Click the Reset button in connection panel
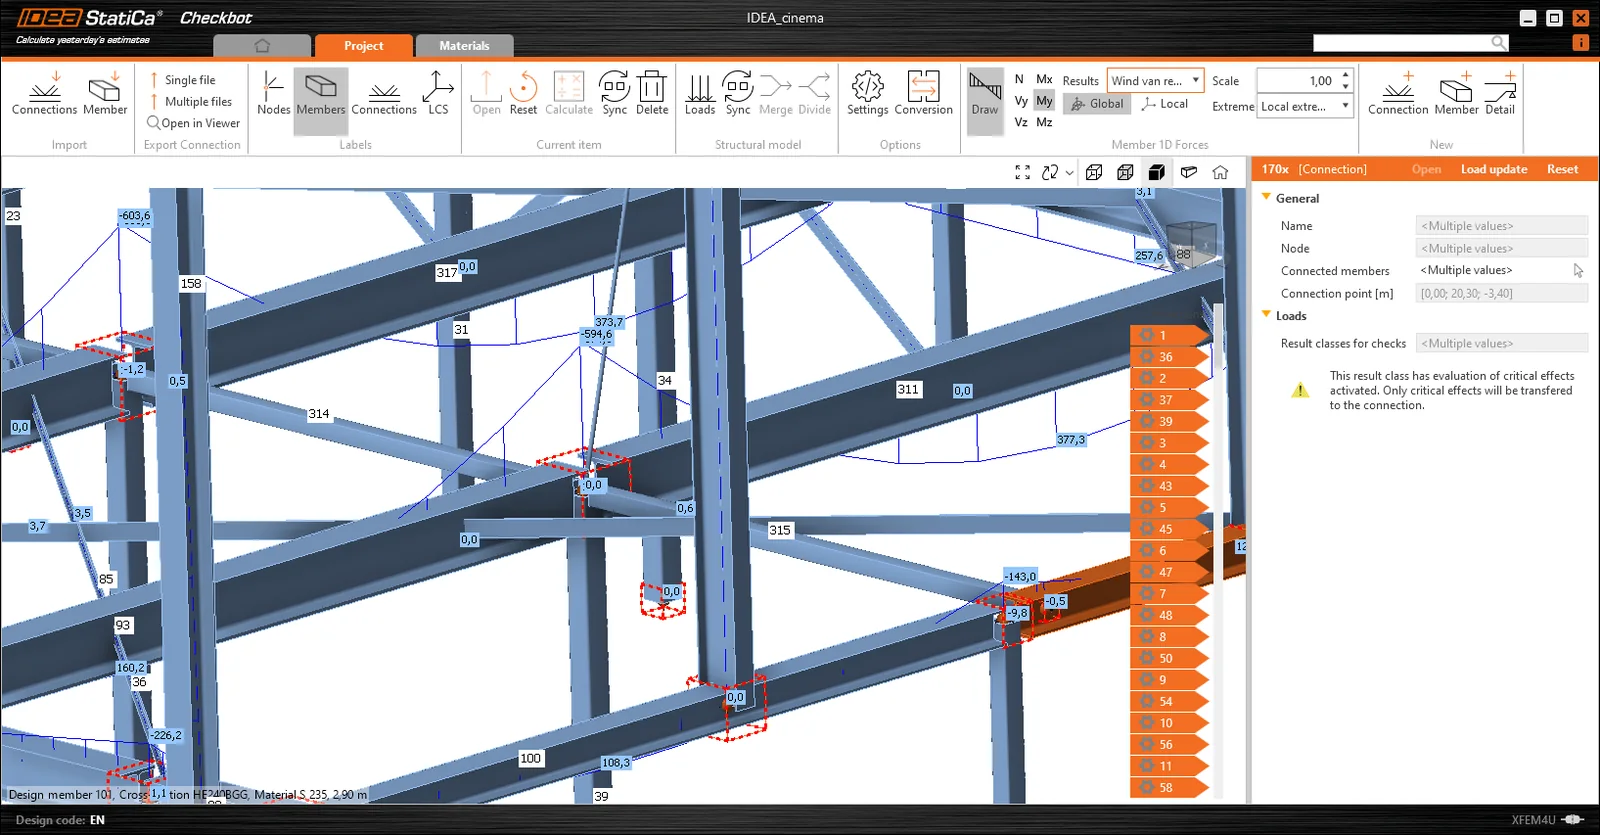 (x=1562, y=169)
